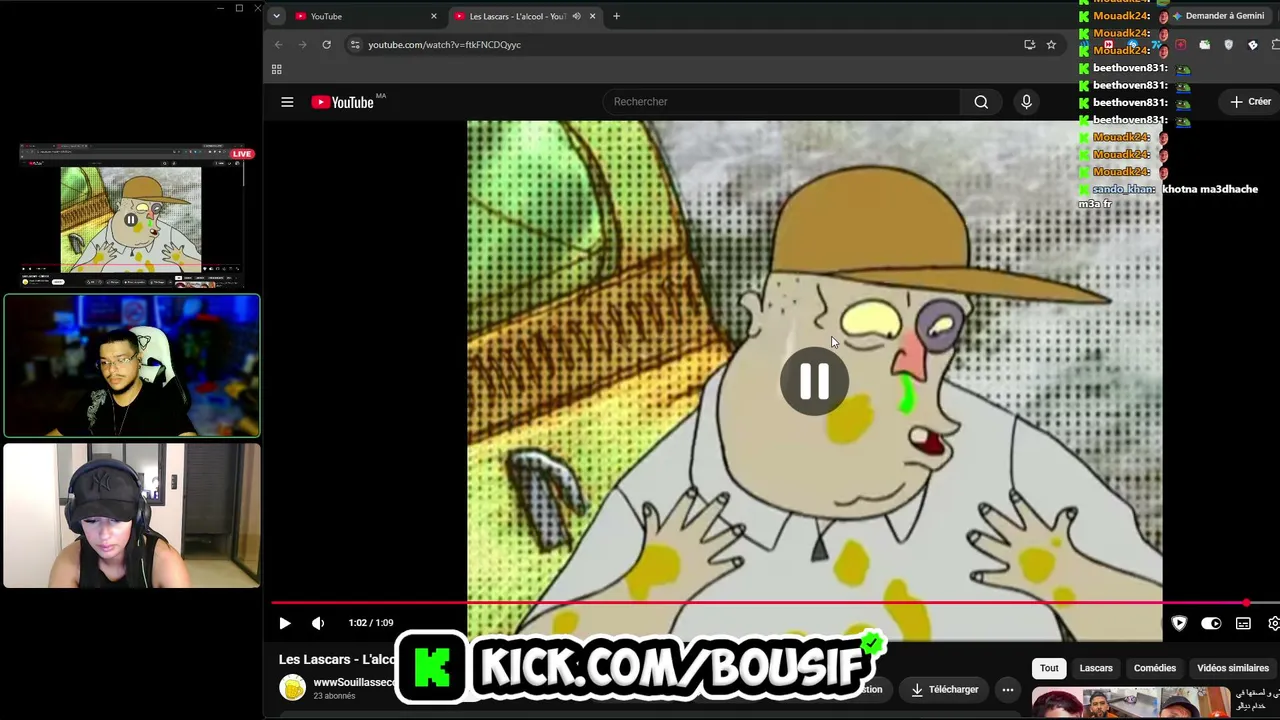Image resolution: width=1280 pixels, height=720 pixels.
Task: Open the tab search dropdown arrow
Action: [276, 16]
